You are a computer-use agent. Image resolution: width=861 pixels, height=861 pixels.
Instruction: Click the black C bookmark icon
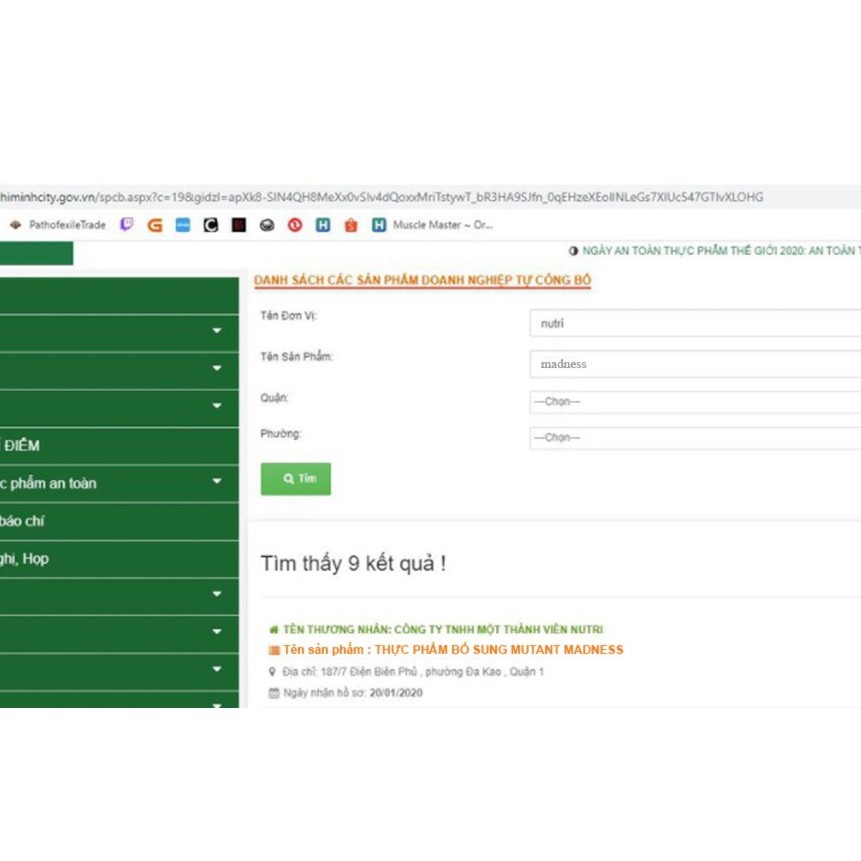coord(211,225)
